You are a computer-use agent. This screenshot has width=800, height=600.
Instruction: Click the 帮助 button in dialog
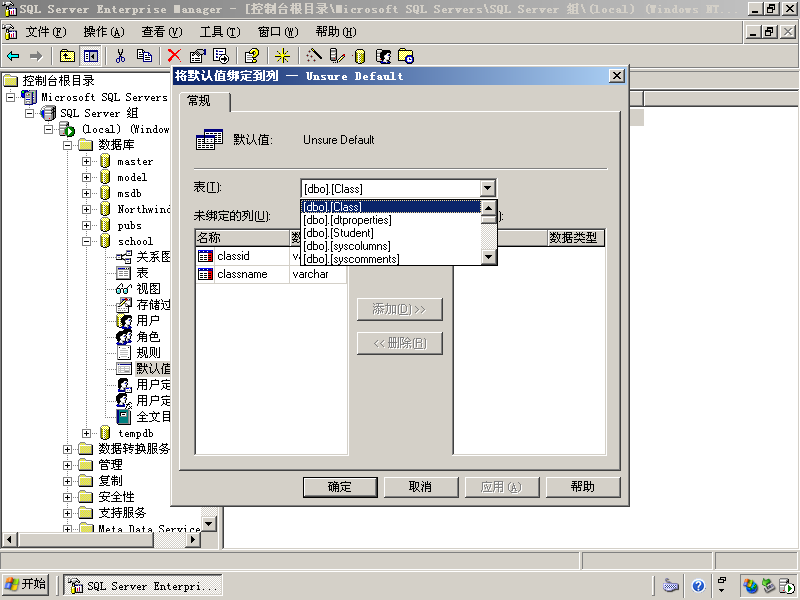(x=583, y=487)
